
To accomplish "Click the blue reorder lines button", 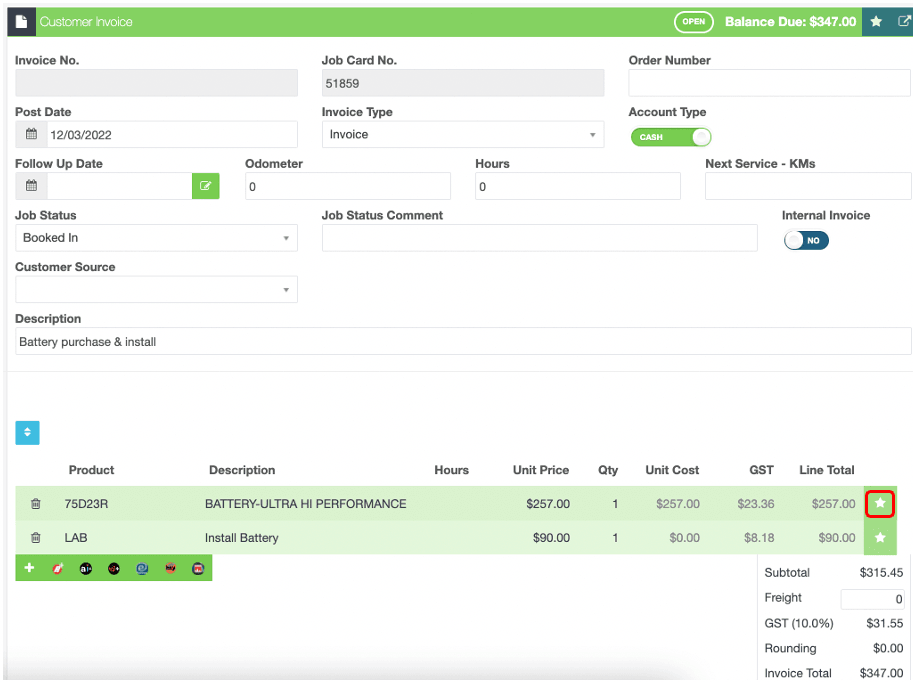I will [x=27, y=433].
